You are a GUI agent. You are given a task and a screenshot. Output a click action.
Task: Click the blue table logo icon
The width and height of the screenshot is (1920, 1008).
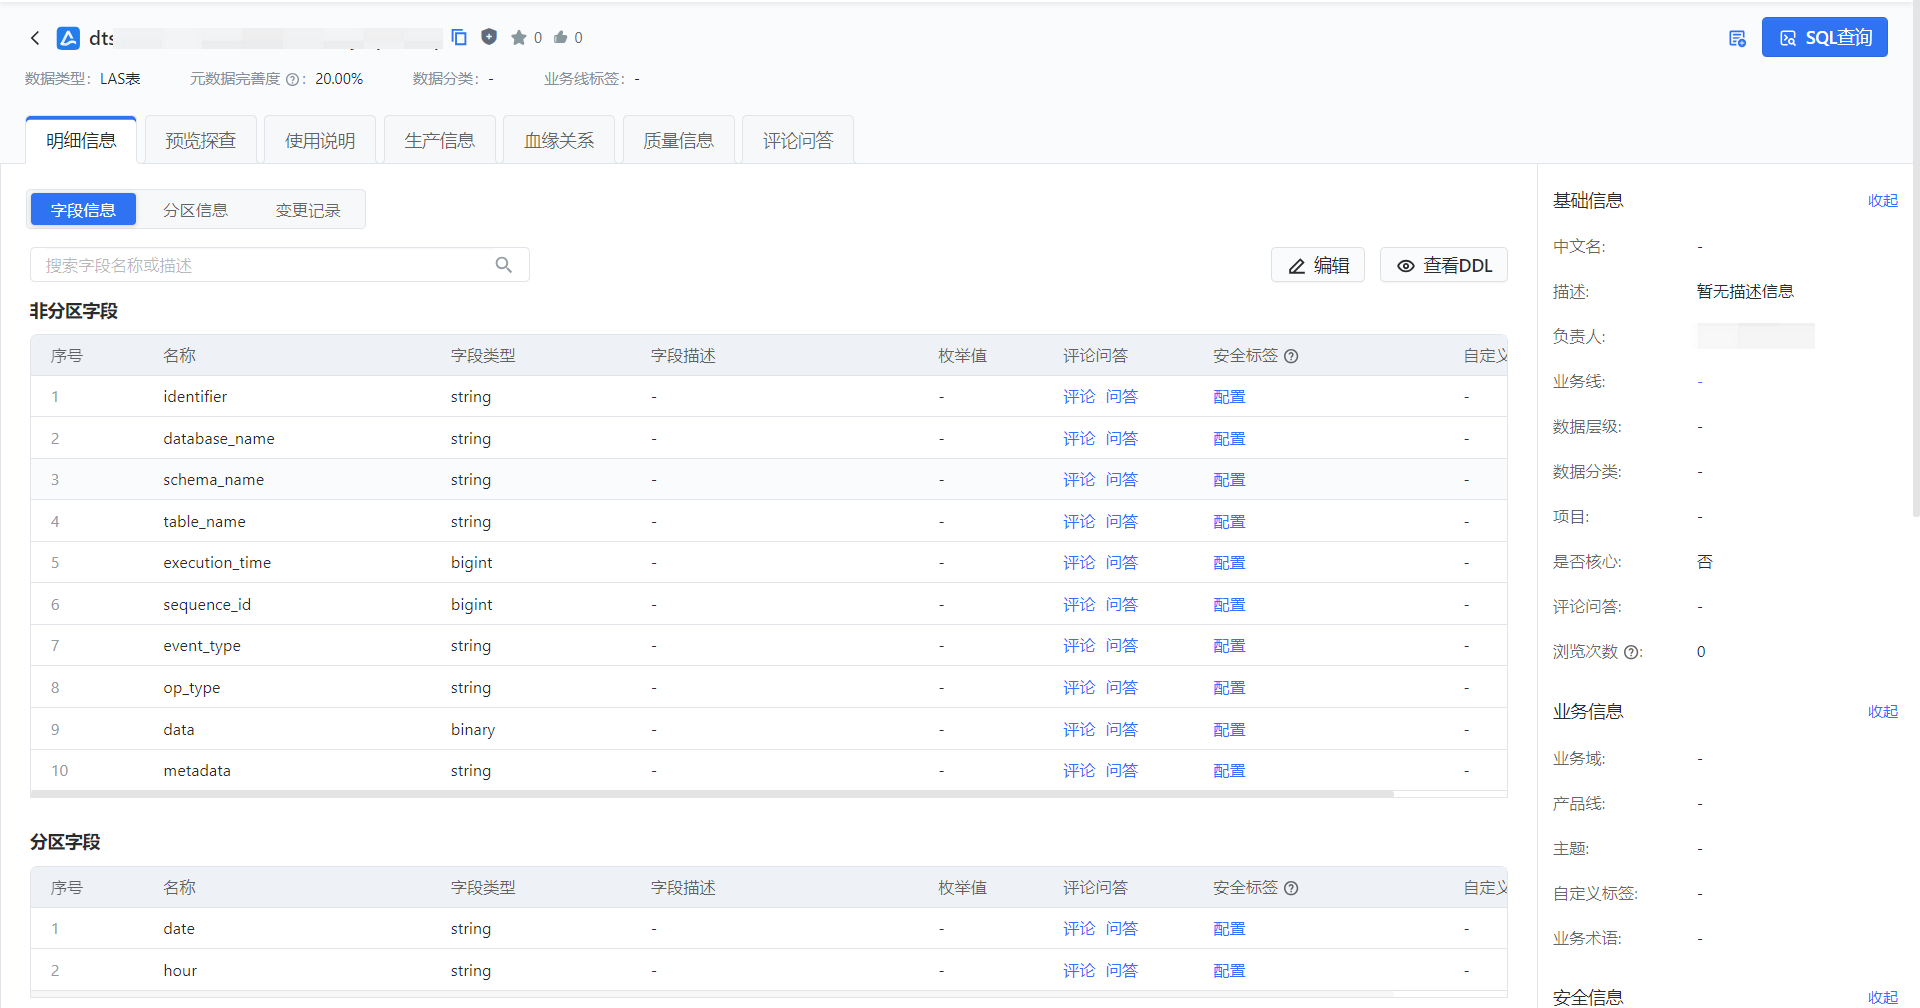tap(68, 38)
